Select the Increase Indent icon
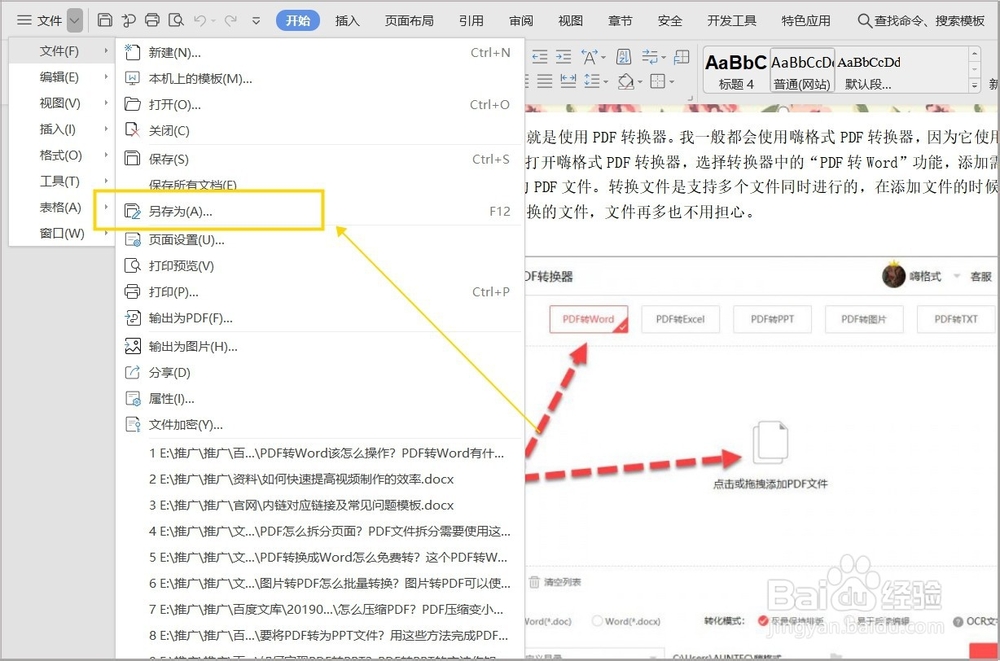 562,57
